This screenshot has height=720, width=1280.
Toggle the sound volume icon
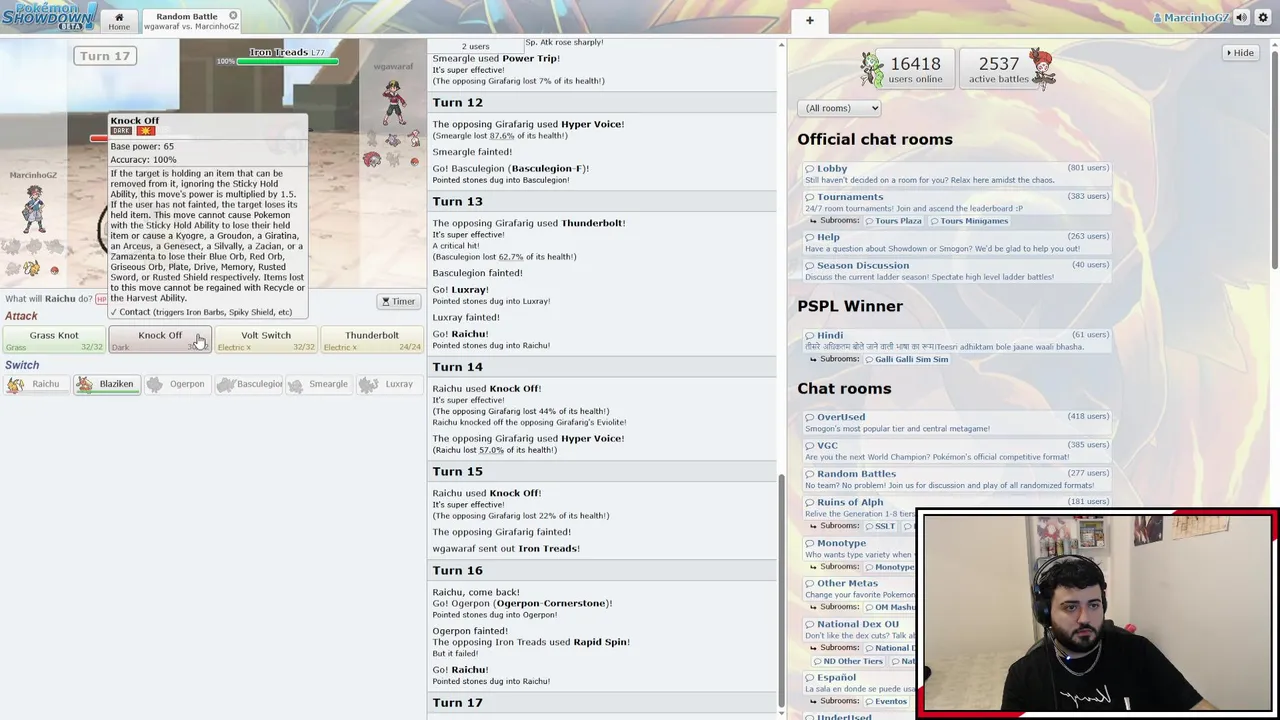pyautogui.click(x=1241, y=18)
